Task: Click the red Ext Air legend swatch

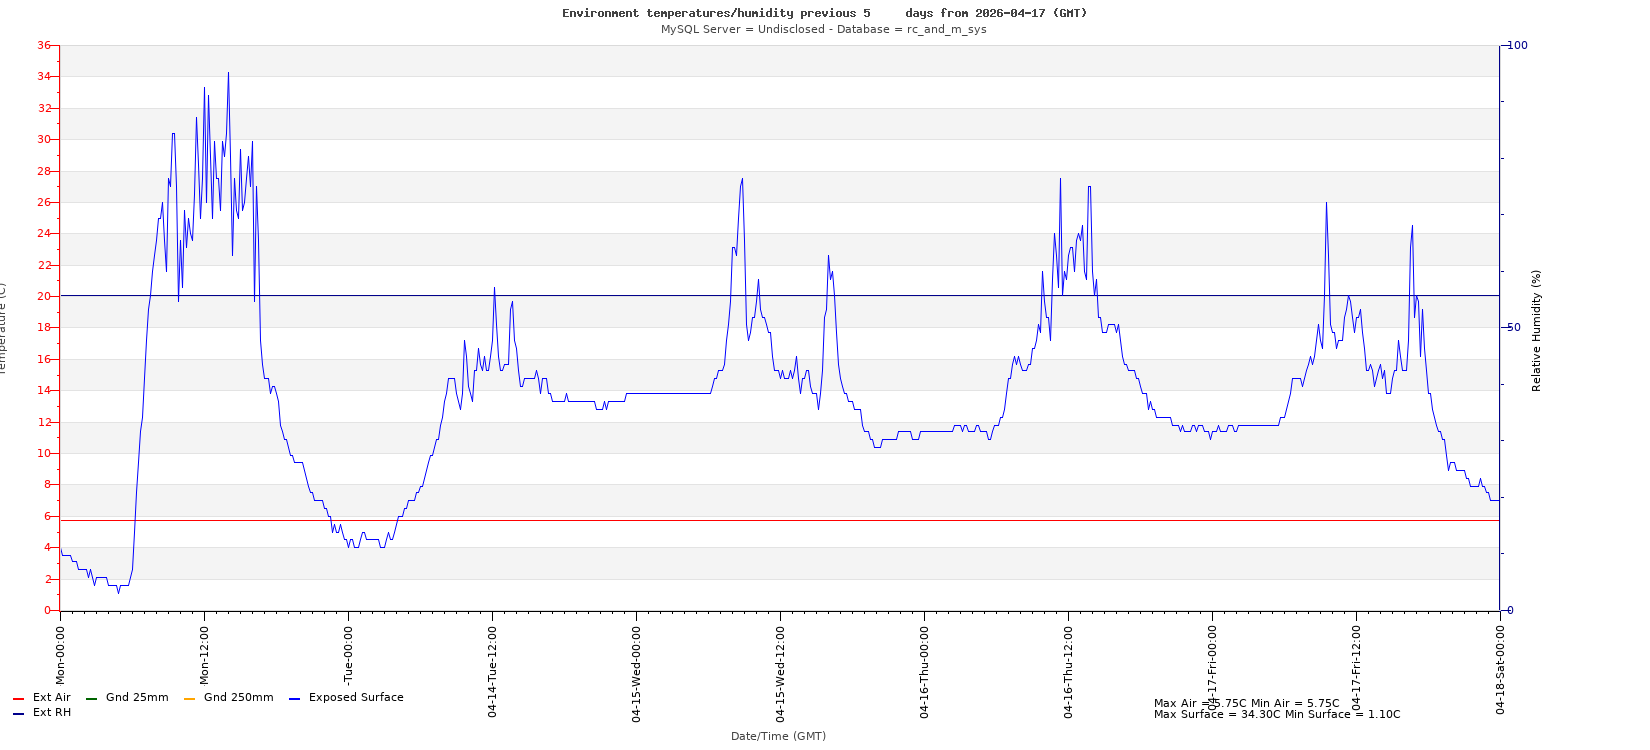Action: point(18,698)
